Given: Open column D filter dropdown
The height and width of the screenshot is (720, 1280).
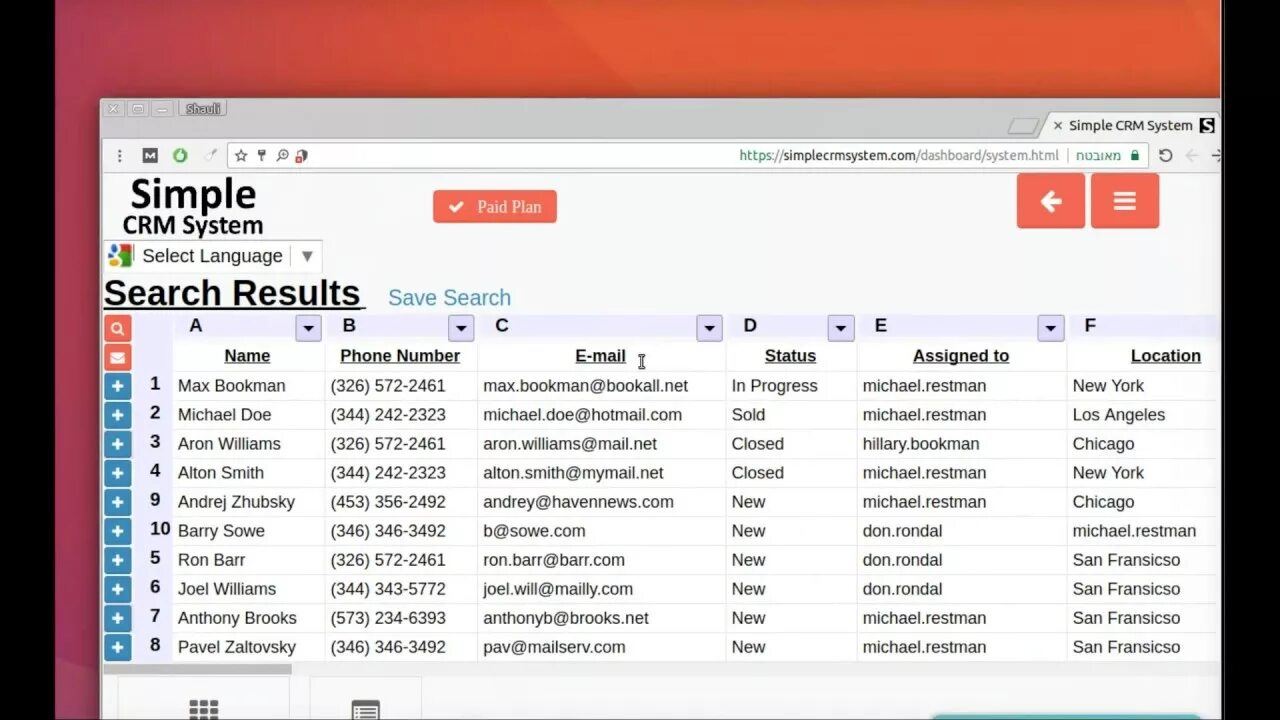Looking at the screenshot, I should [x=841, y=328].
